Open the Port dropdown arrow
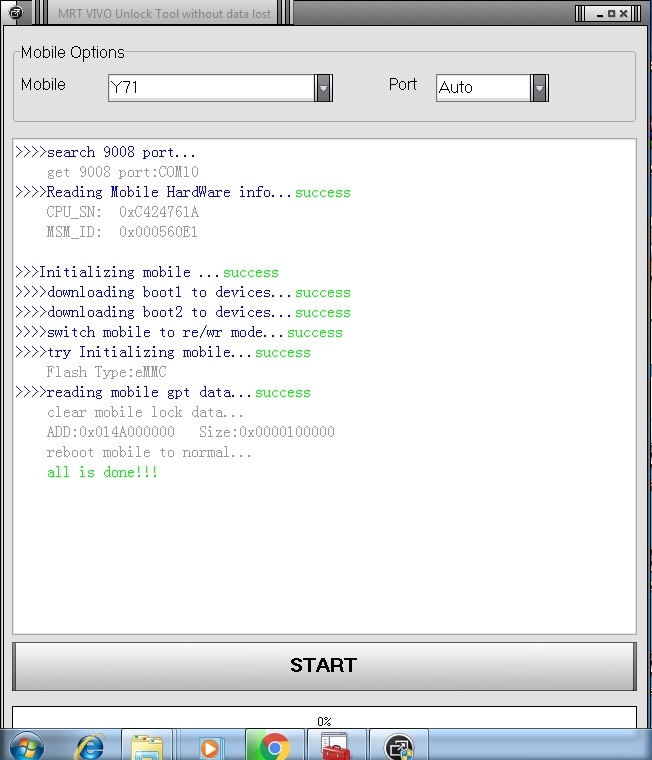The height and width of the screenshot is (760, 652). click(539, 88)
